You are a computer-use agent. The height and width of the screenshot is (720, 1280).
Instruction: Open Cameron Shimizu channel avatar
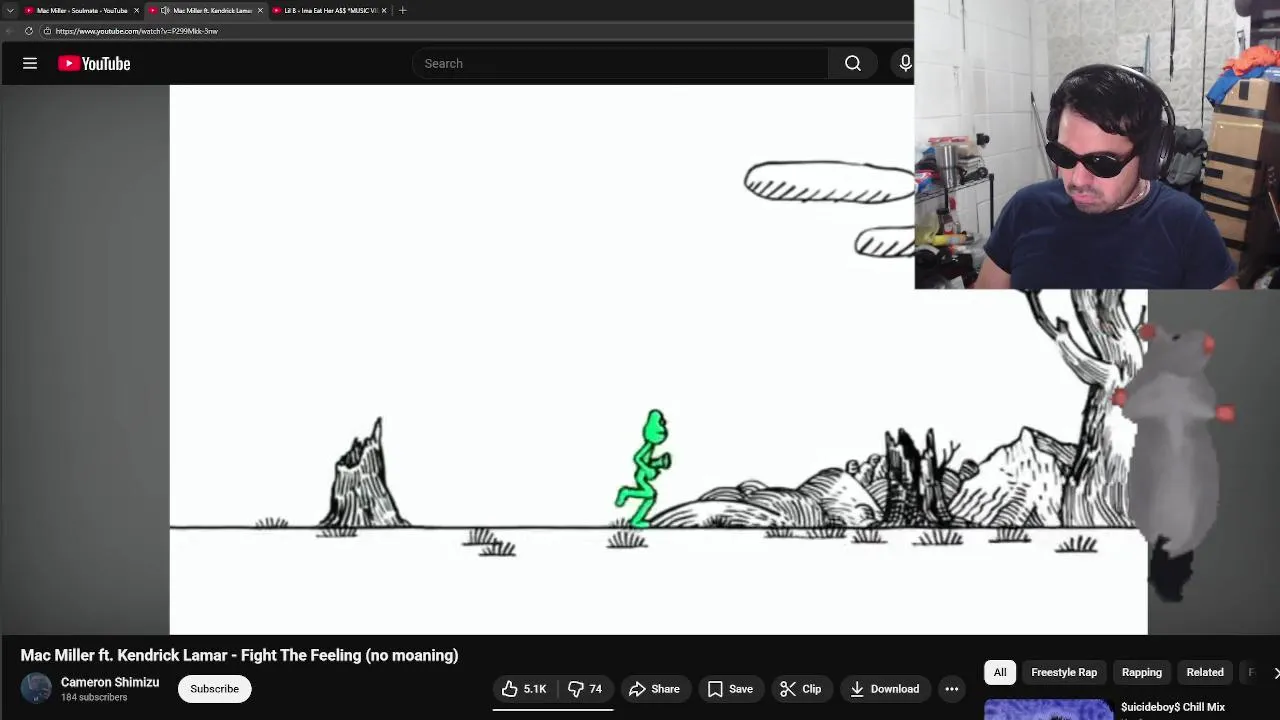tap(36, 688)
